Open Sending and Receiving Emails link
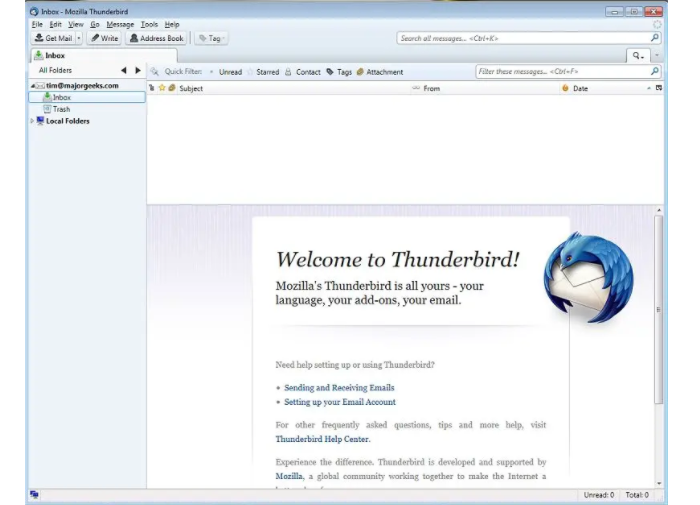 (339, 388)
